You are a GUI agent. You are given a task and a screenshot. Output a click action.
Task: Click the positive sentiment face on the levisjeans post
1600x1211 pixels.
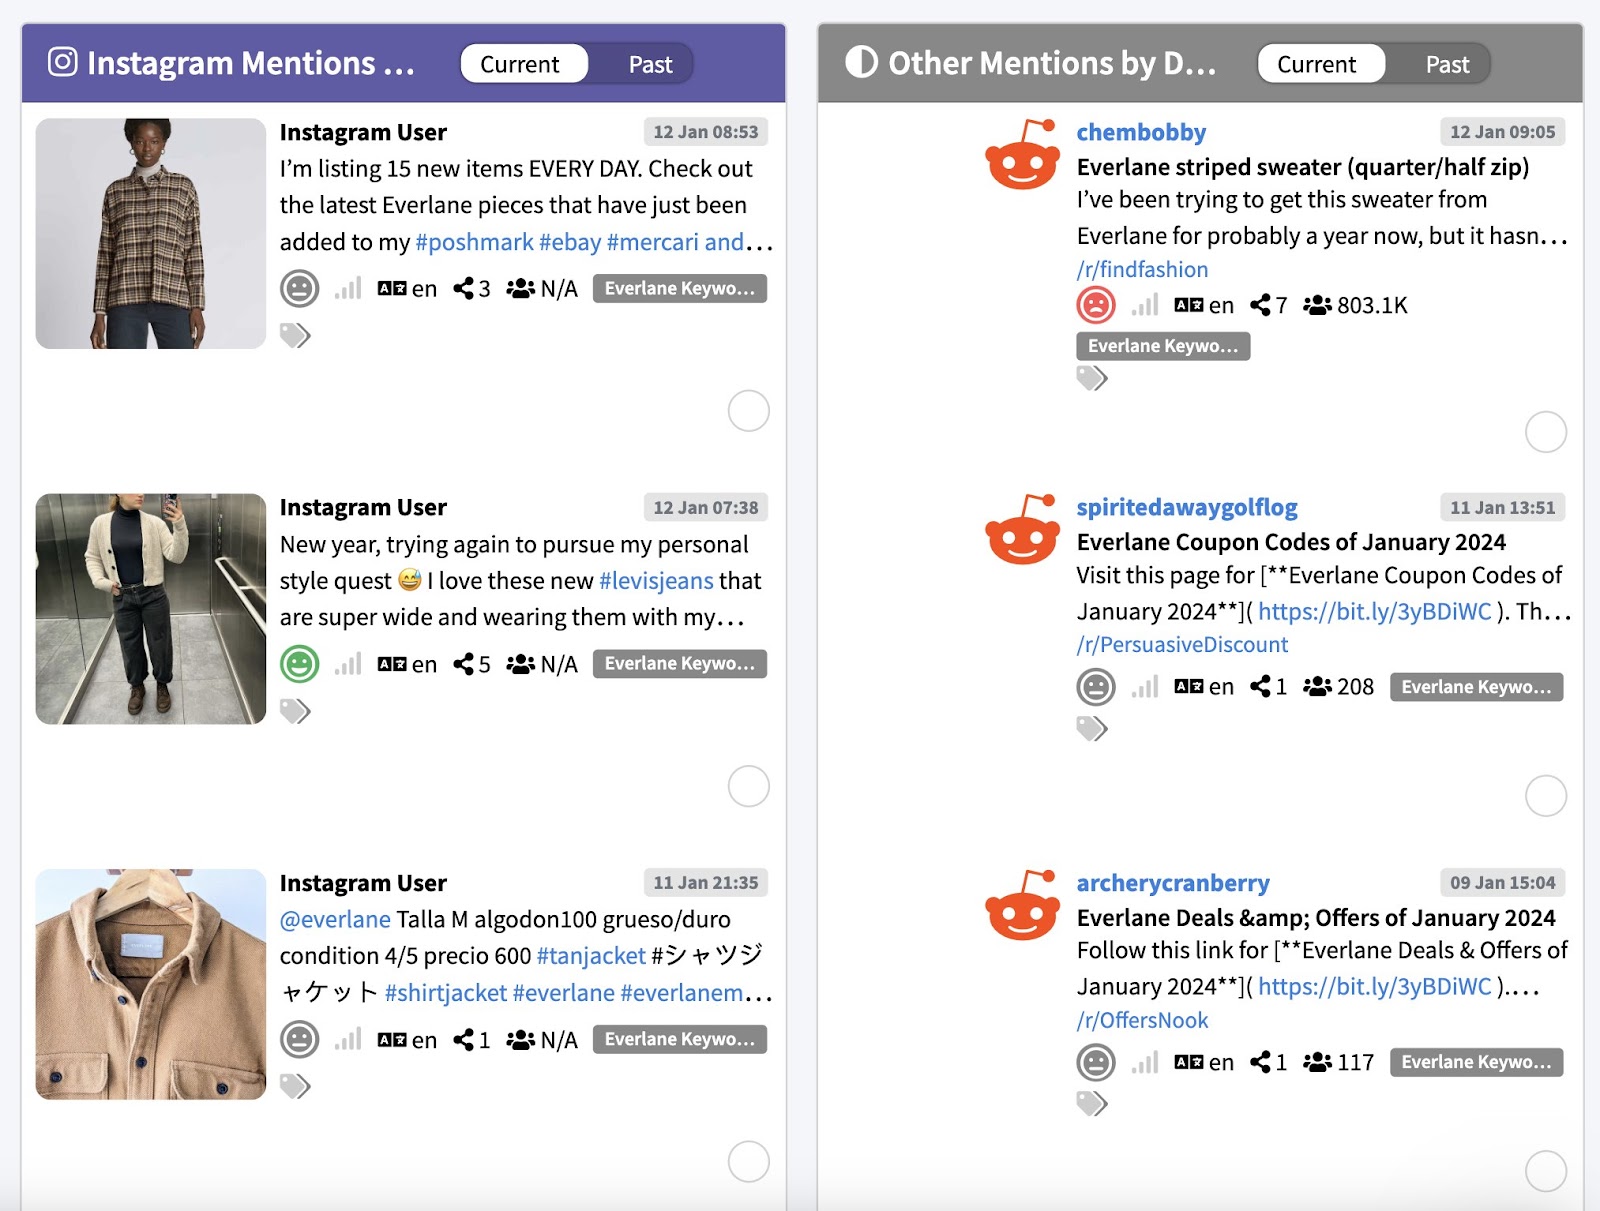click(x=300, y=663)
